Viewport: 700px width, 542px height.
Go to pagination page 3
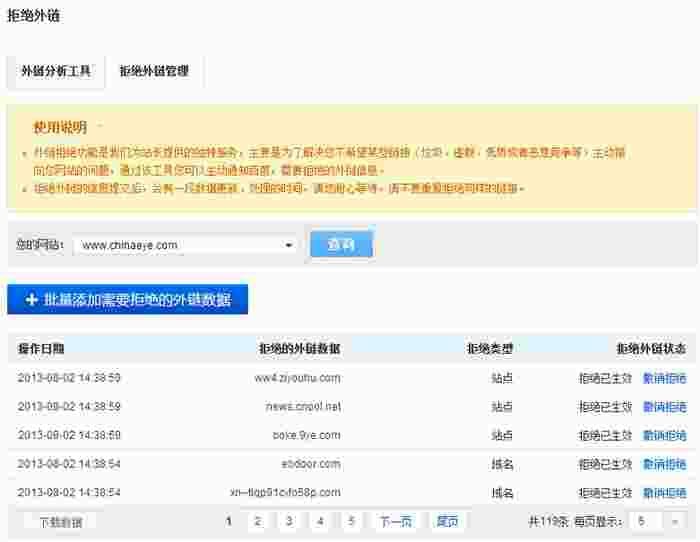point(289,521)
